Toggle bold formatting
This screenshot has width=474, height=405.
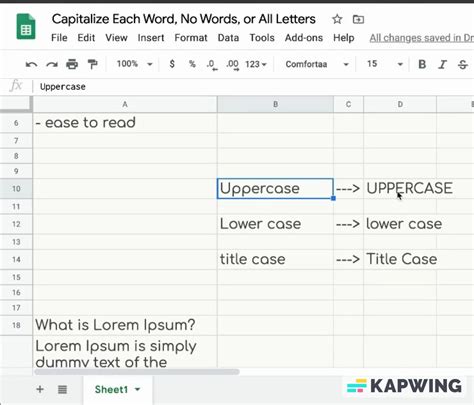(422, 64)
